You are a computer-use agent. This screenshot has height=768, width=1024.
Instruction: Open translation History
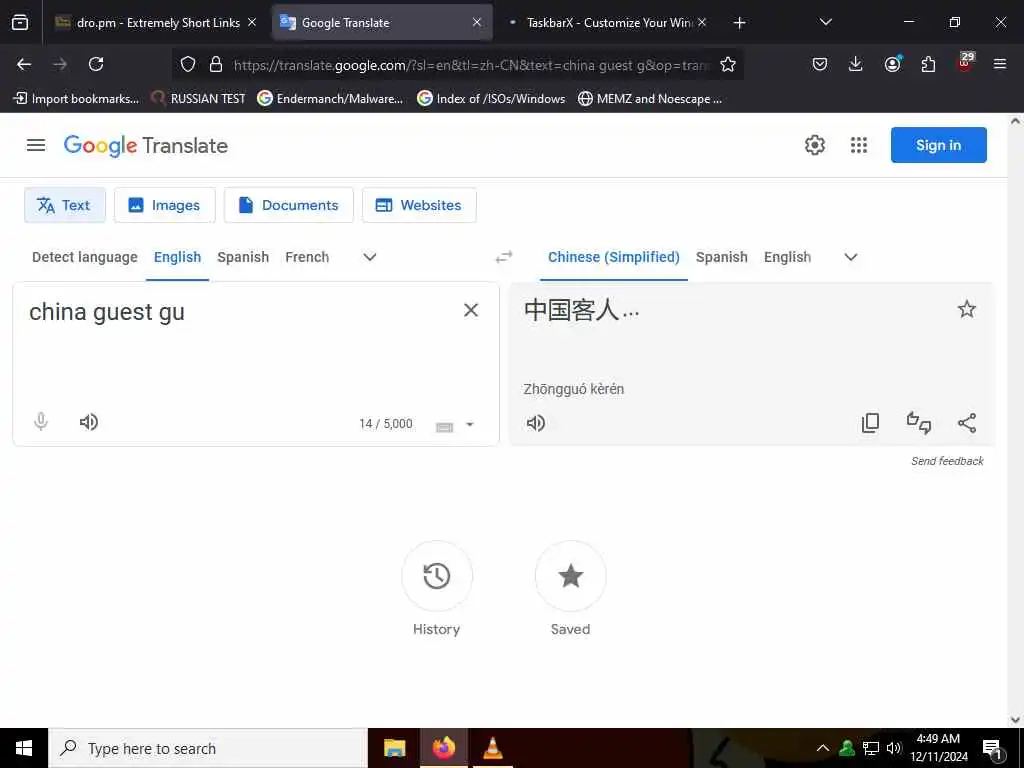coord(437,576)
